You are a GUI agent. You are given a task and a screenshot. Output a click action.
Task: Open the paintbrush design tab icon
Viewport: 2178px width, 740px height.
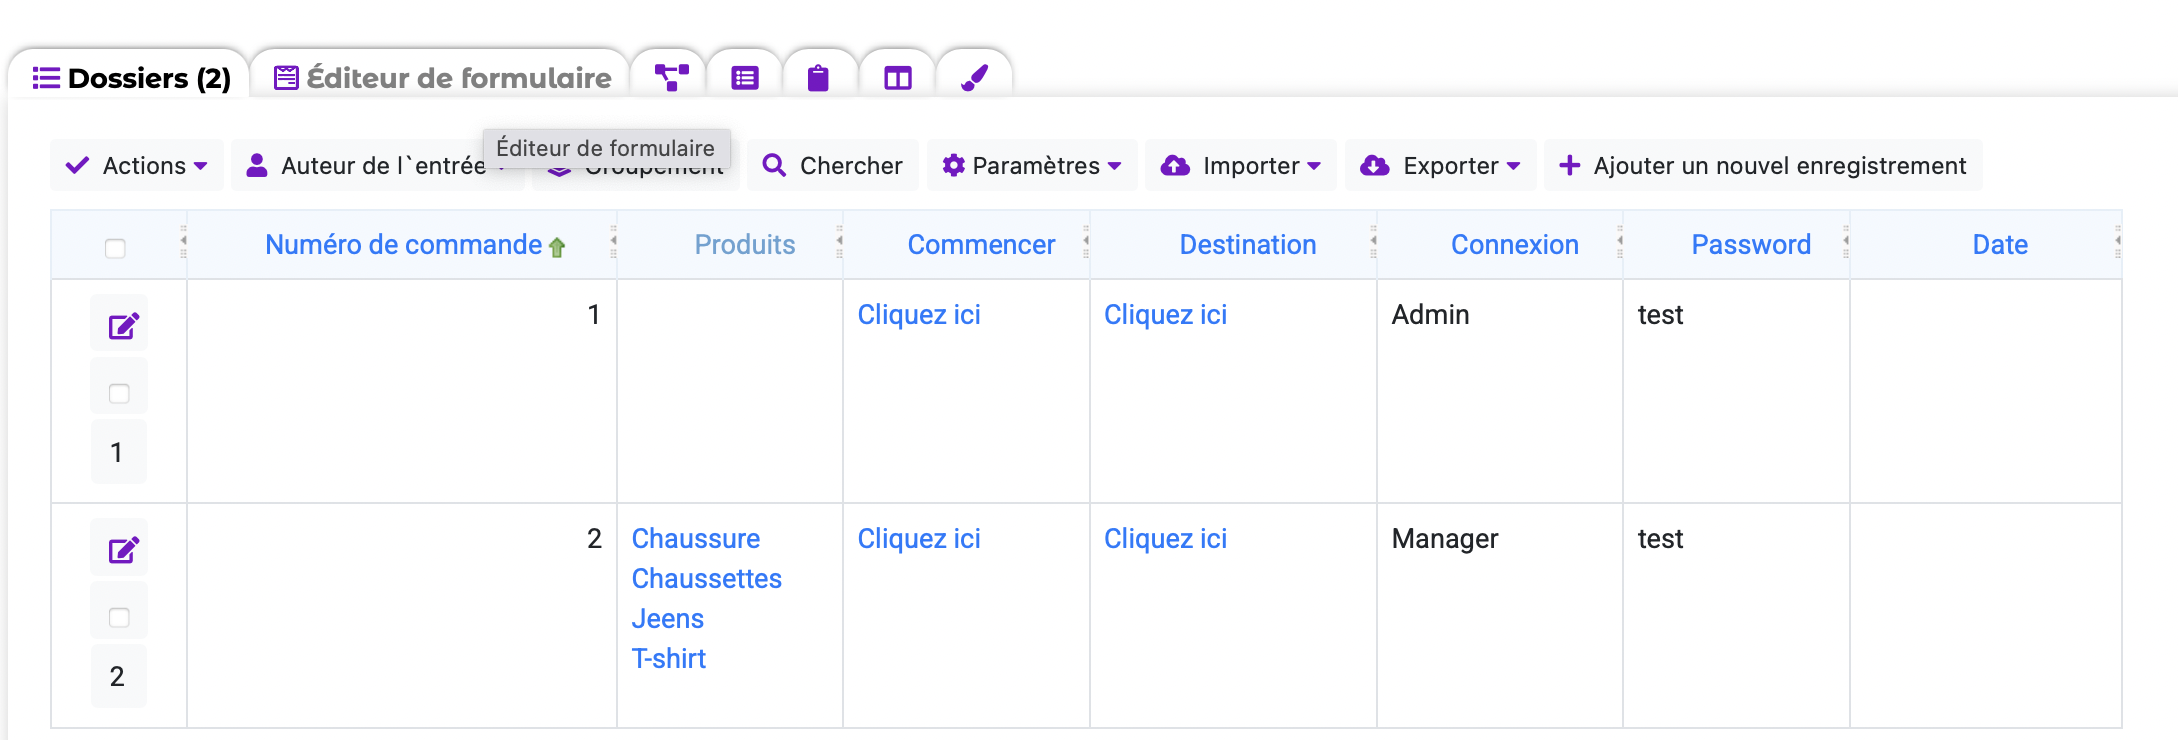coord(975,77)
